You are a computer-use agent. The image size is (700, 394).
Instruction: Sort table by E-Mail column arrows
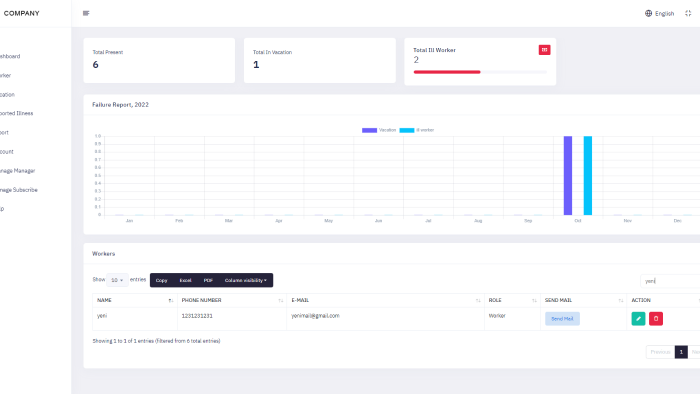(478, 301)
